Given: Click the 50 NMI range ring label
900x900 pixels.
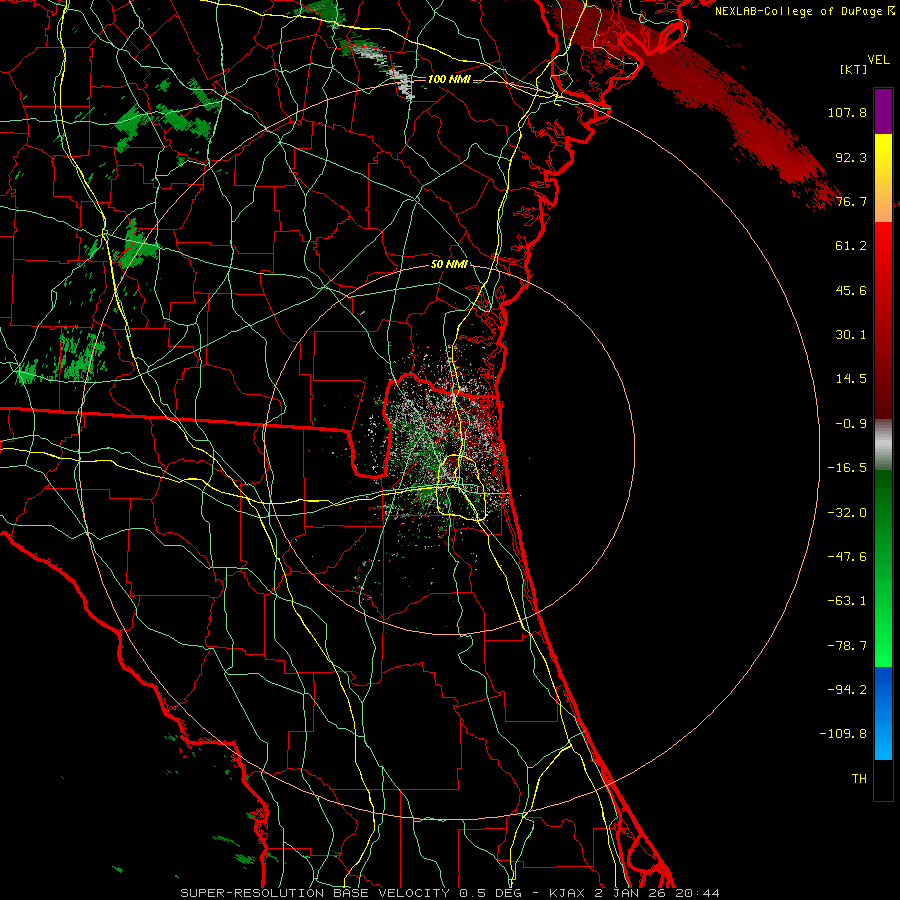Looking at the screenshot, I should click(449, 264).
